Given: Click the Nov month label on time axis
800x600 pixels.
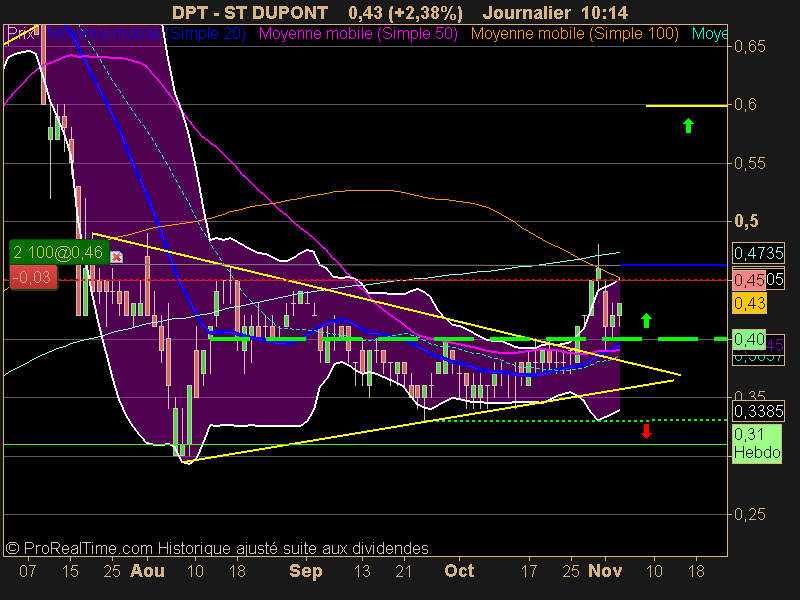Looking at the screenshot, I should (605, 570).
